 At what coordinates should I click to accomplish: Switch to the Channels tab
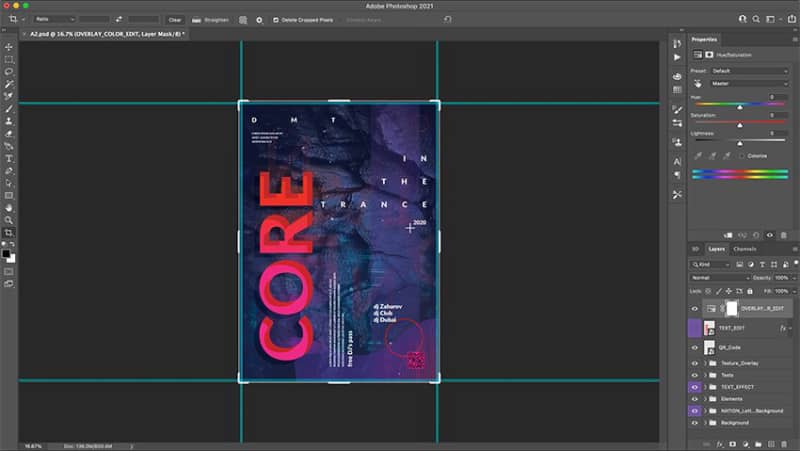[x=744, y=249]
